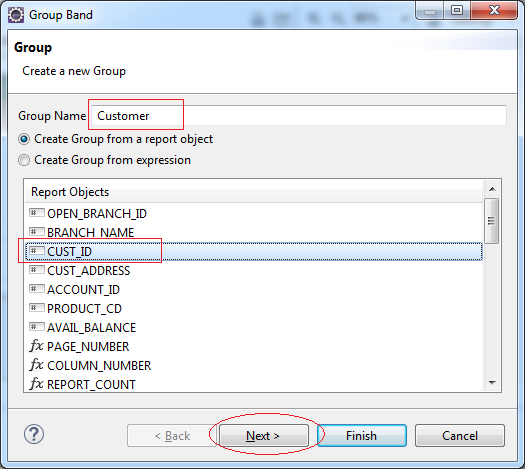
Task: Go to the Next wizard page
Action: click(x=264, y=436)
